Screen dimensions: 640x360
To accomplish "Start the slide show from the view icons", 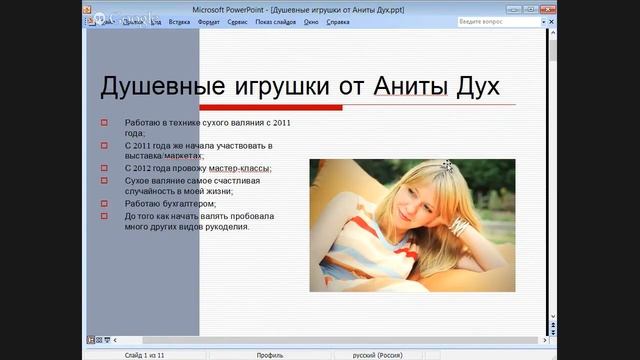I will 107,340.
